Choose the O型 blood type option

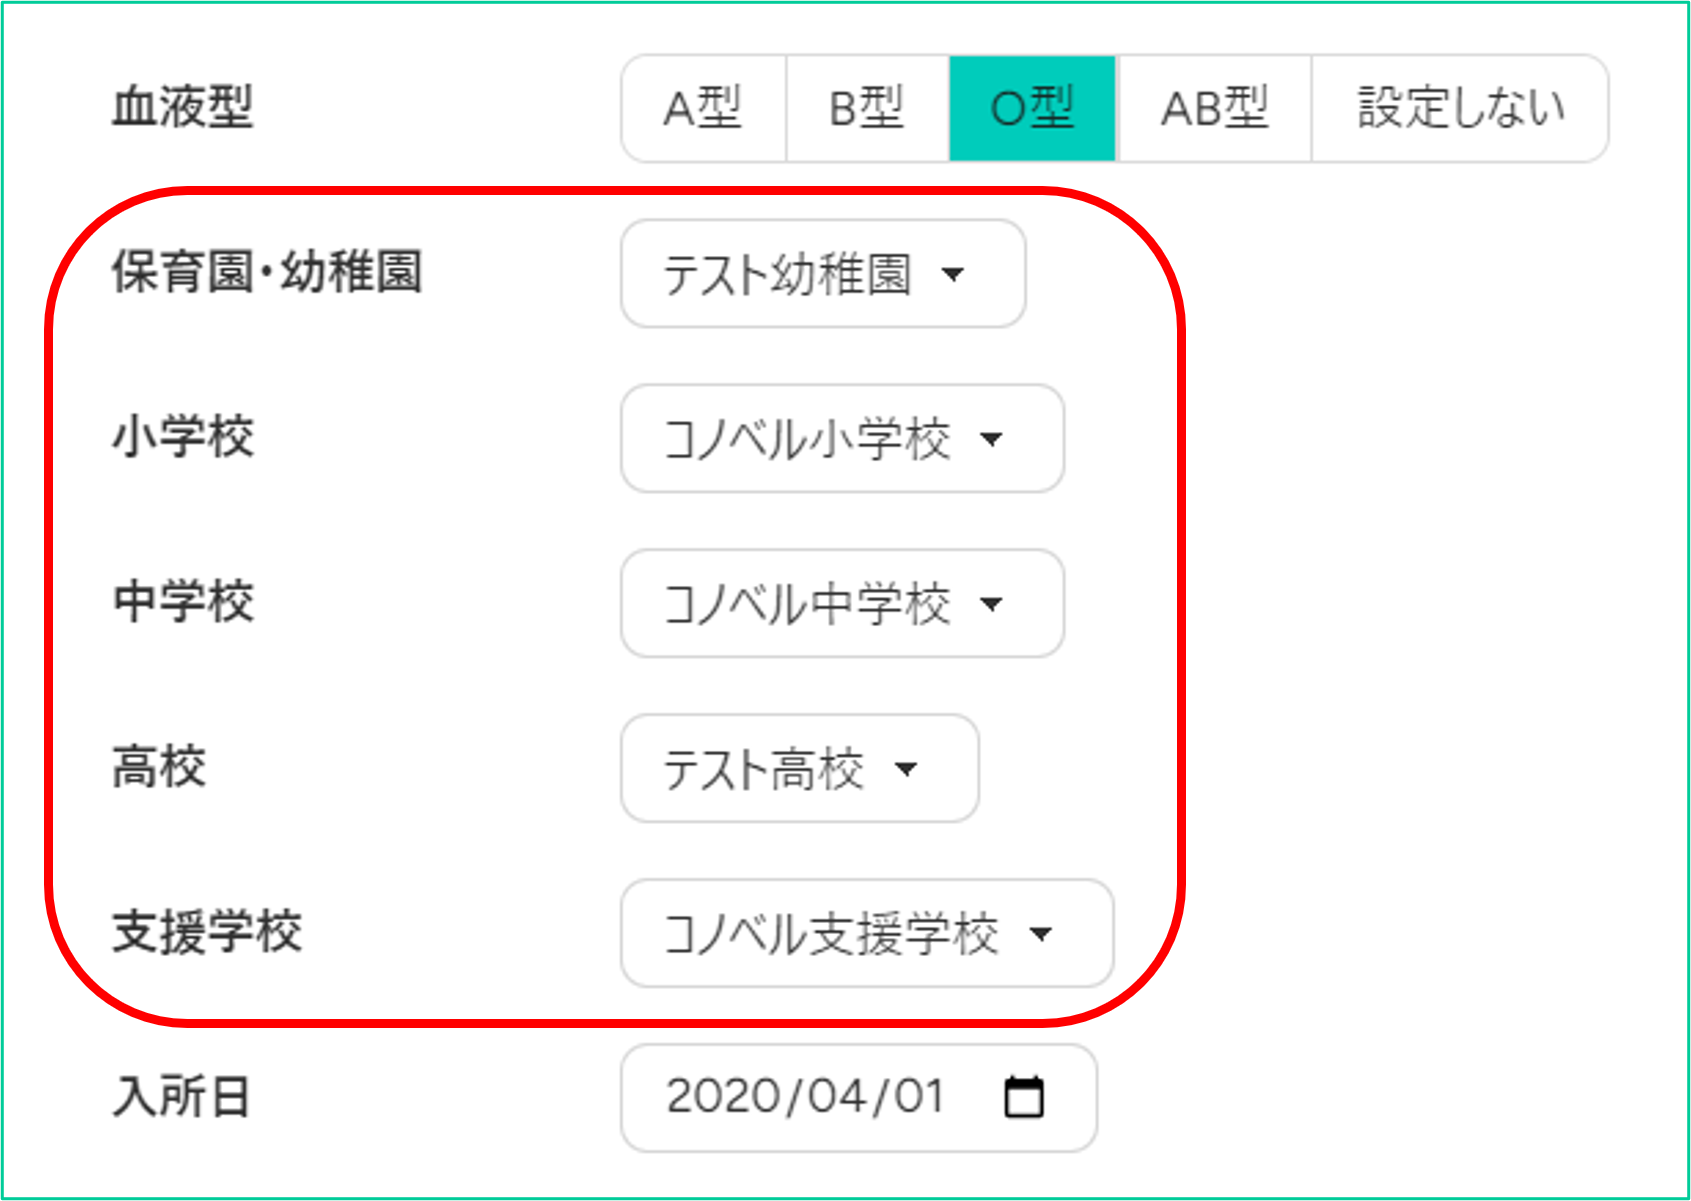point(1032,108)
